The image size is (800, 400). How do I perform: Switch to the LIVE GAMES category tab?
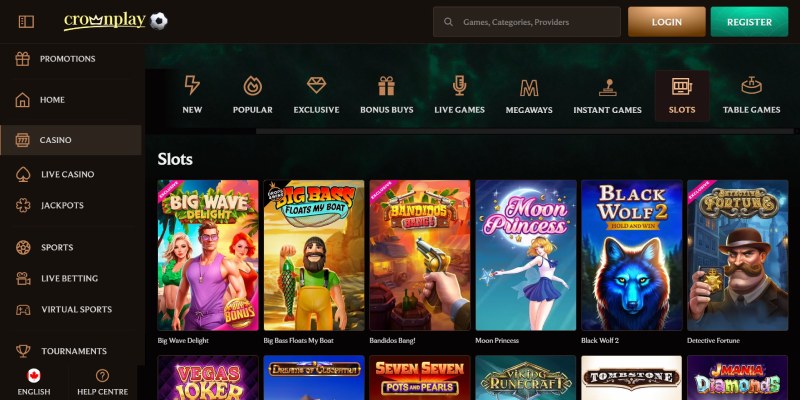[x=460, y=110]
